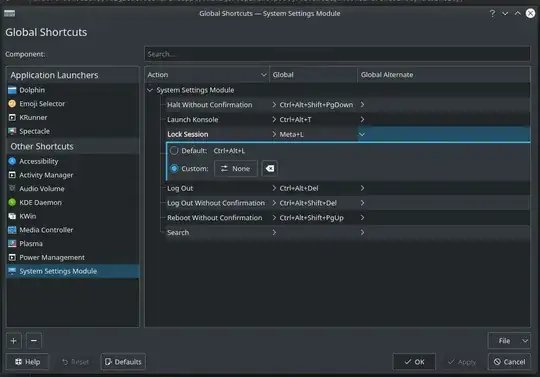Screen dimensions: 540x377
Task: Remove component with minus button
Action: tap(34, 341)
